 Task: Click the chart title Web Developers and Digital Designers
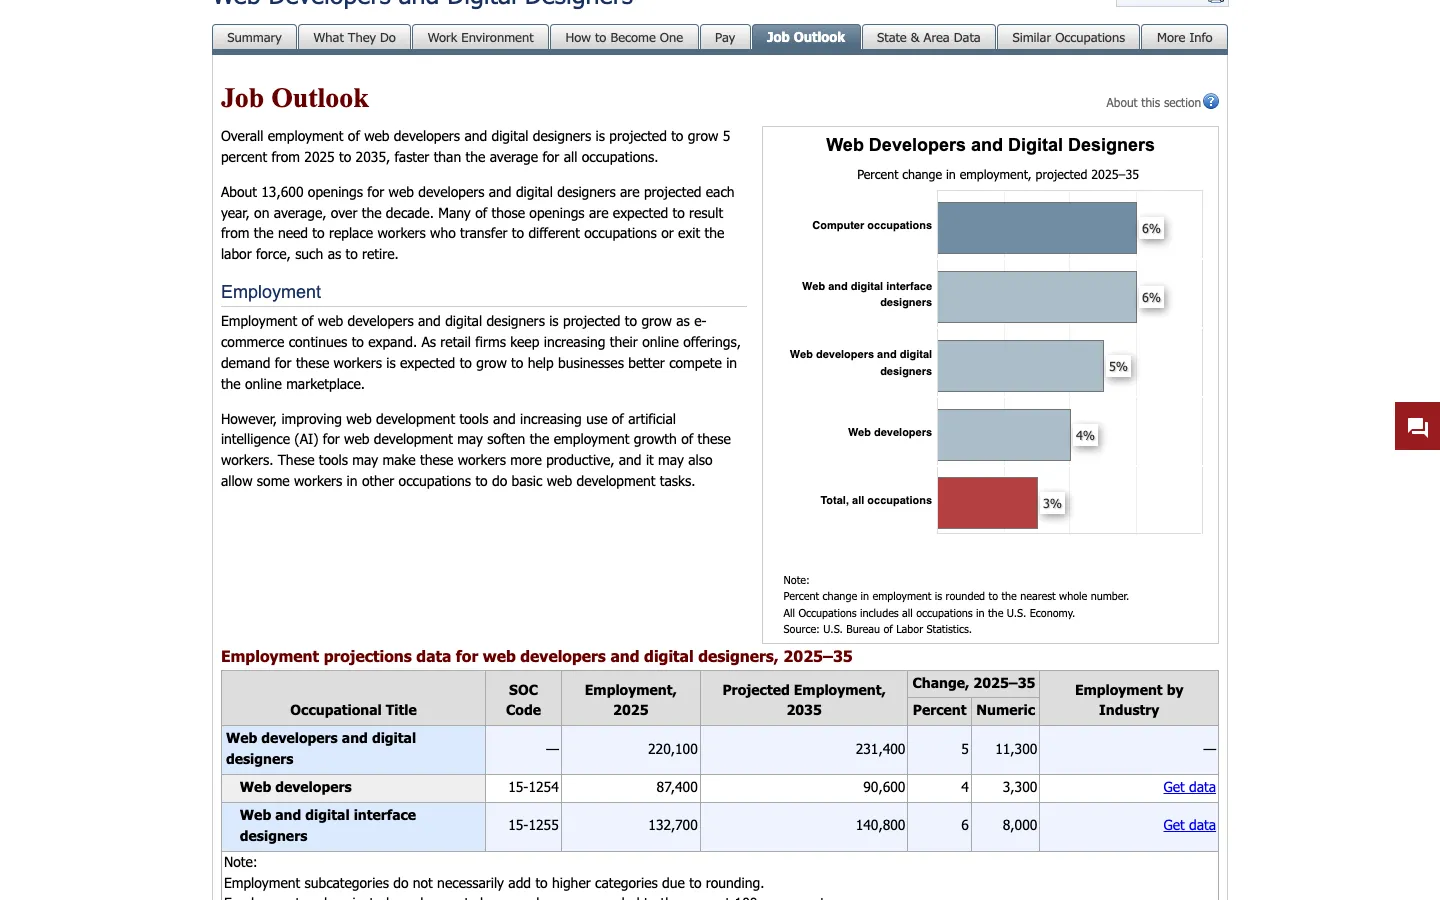point(990,145)
